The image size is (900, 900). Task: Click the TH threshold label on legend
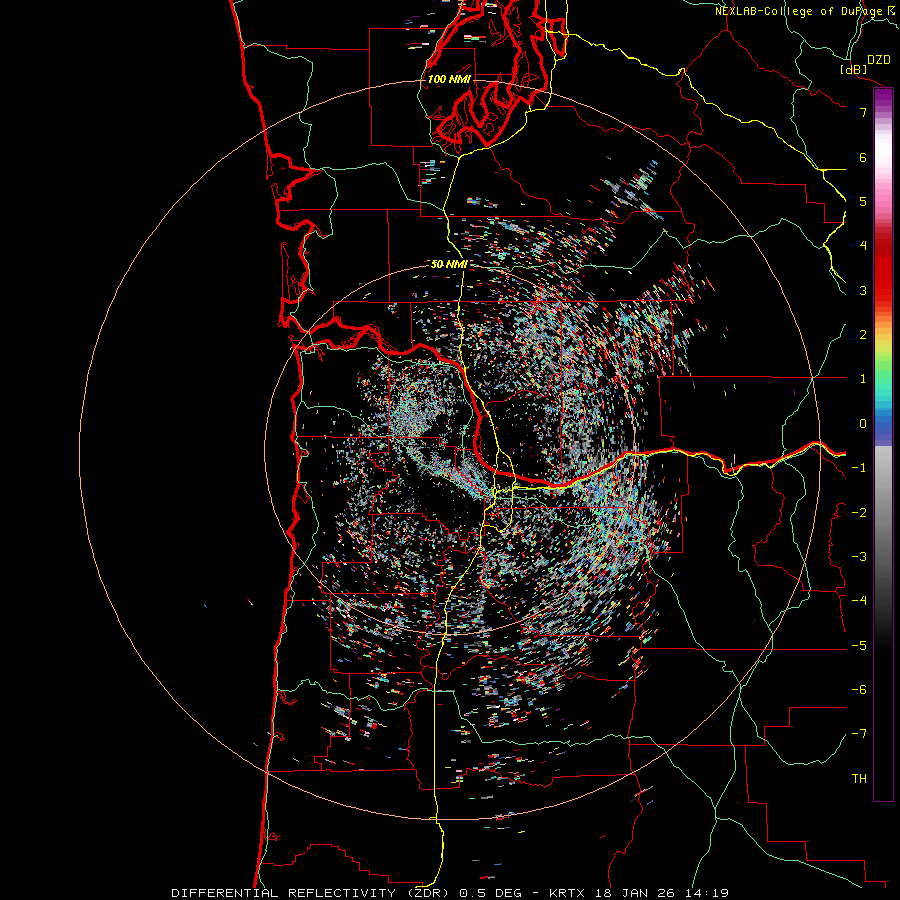[859, 779]
